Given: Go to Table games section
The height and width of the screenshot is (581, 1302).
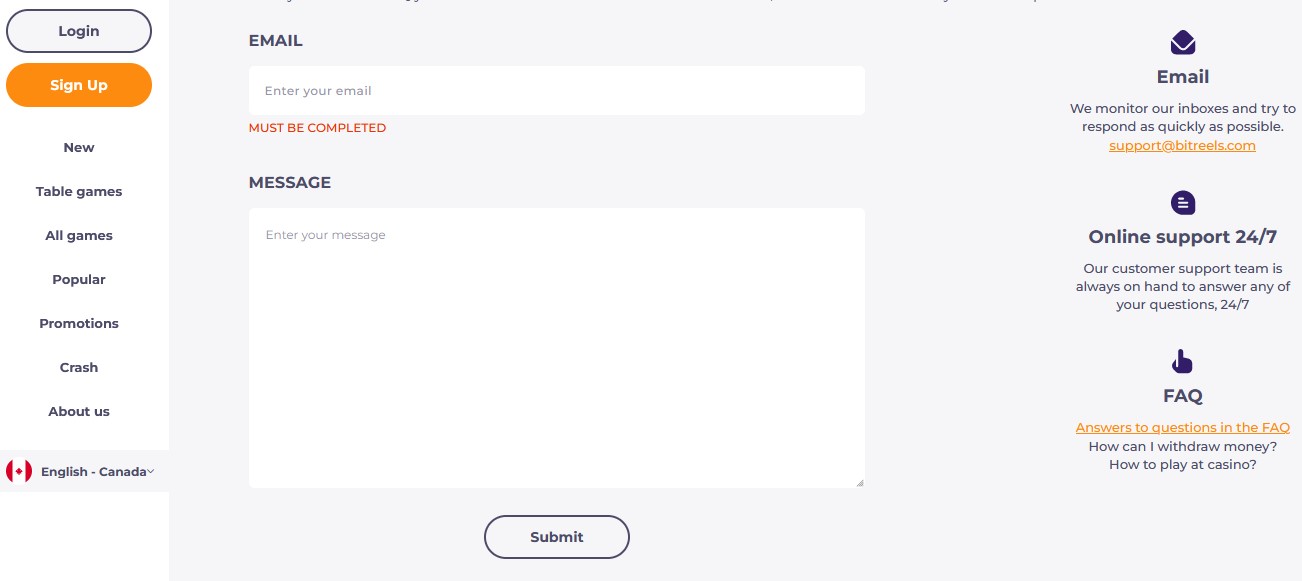Looking at the screenshot, I should [x=79, y=191].
